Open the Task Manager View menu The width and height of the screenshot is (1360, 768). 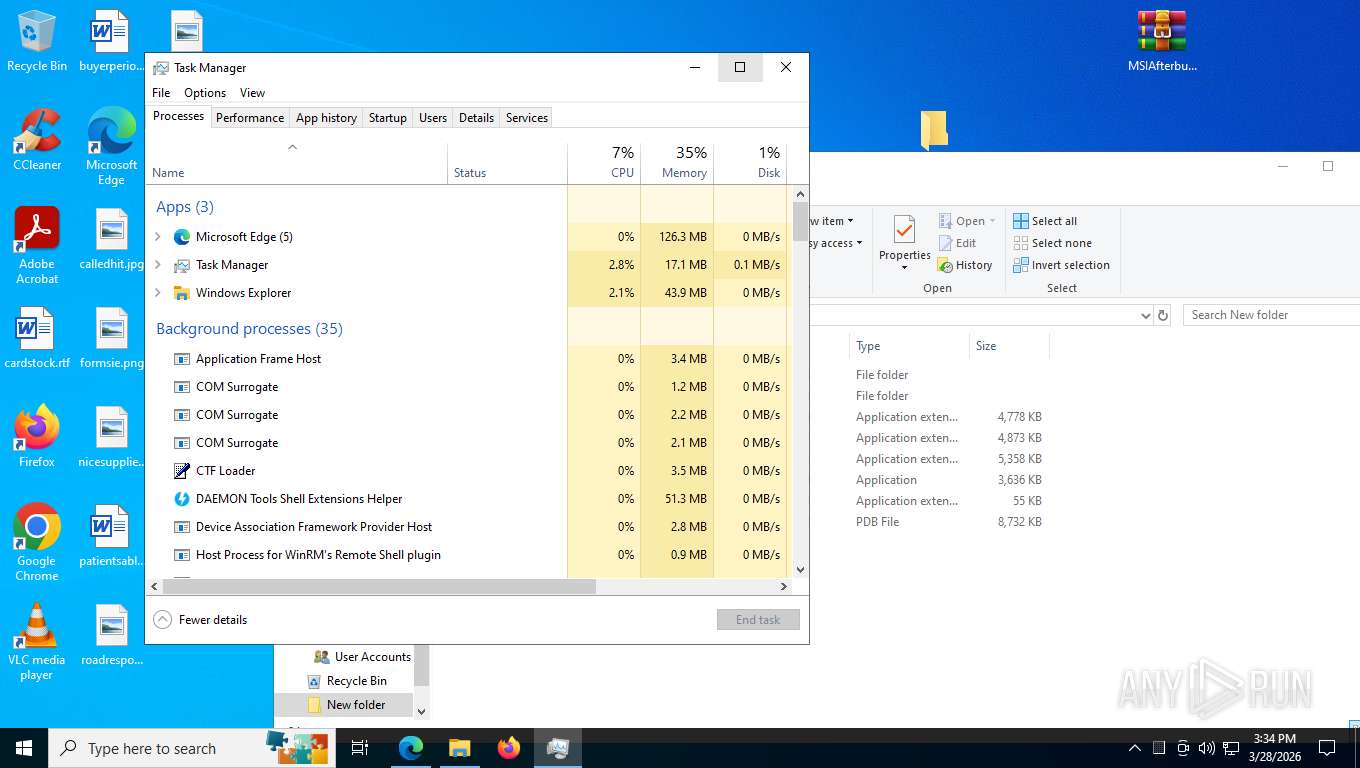point(252,93)
